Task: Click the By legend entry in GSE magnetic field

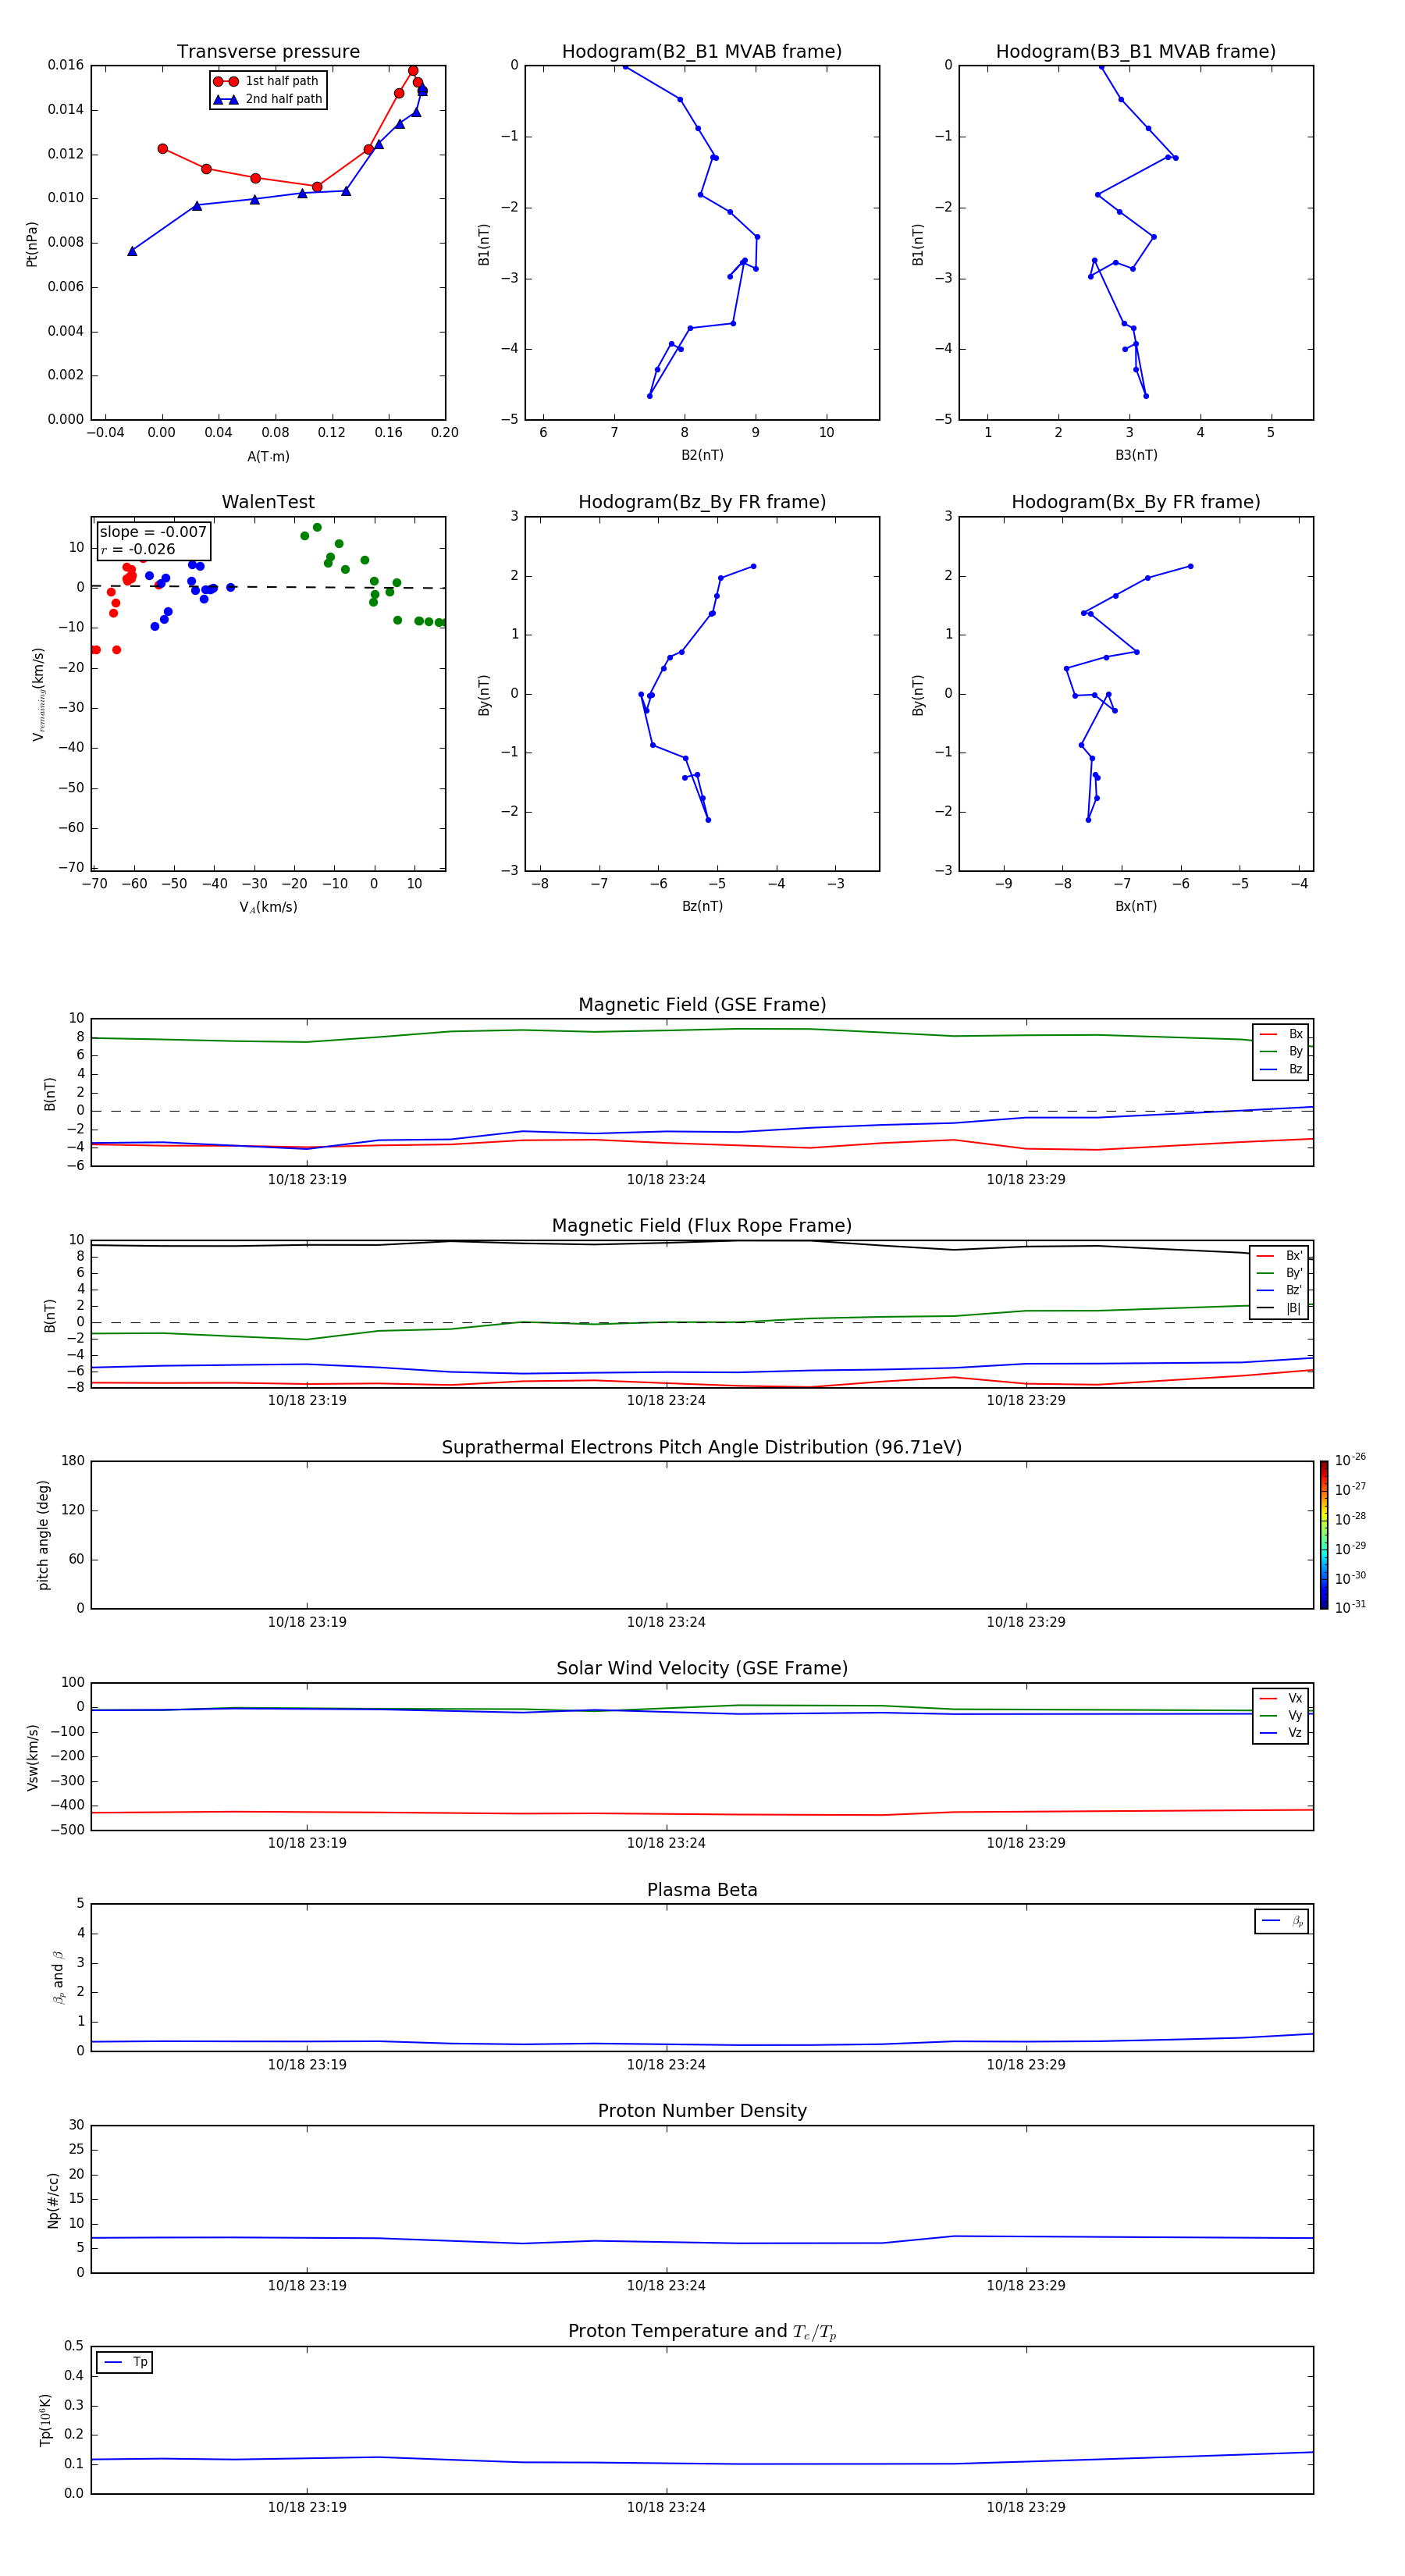Action: click(x=1281, y=1051)
